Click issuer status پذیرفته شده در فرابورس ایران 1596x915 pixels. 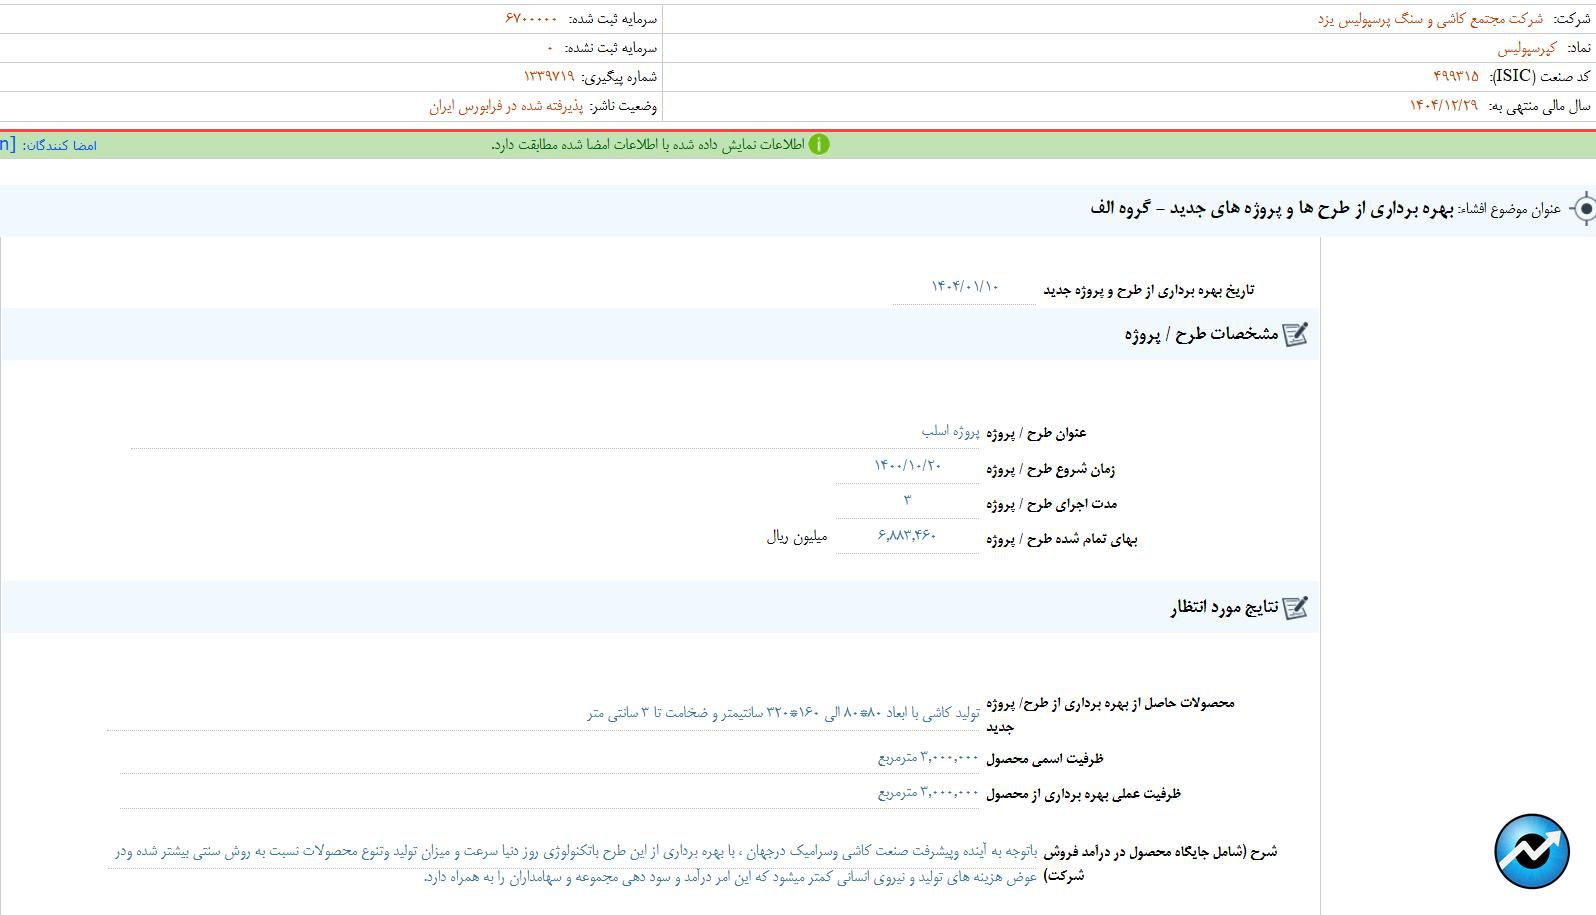tap(506, 106)
